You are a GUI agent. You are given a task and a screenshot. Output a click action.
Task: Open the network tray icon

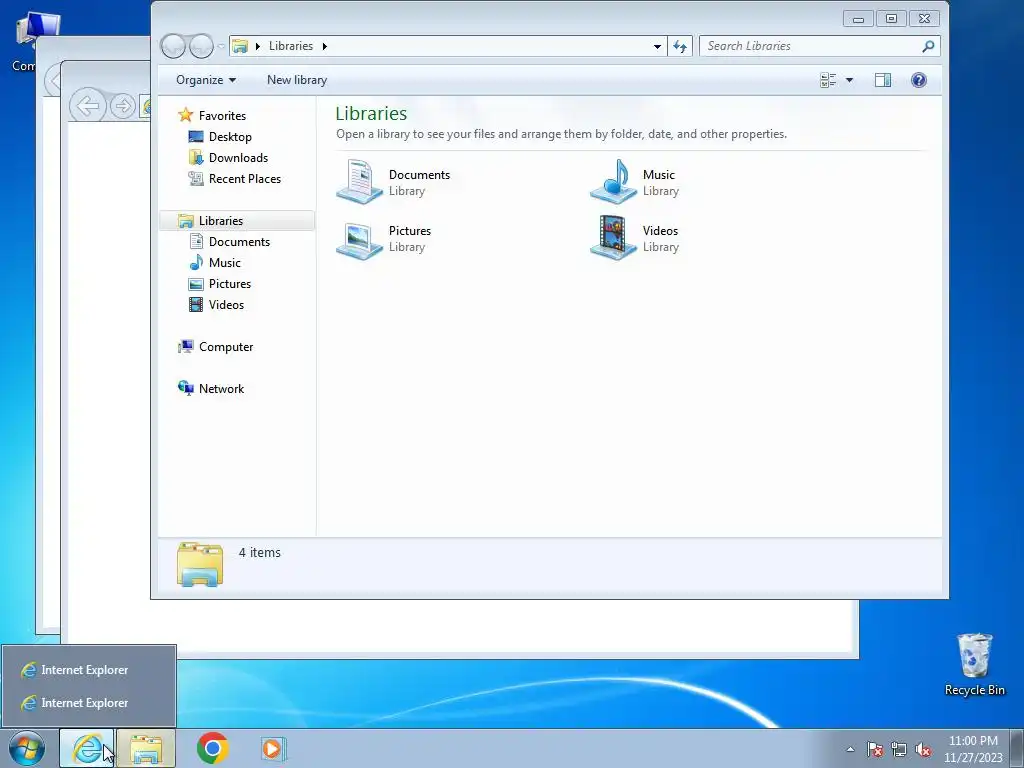tap(899, 750)
